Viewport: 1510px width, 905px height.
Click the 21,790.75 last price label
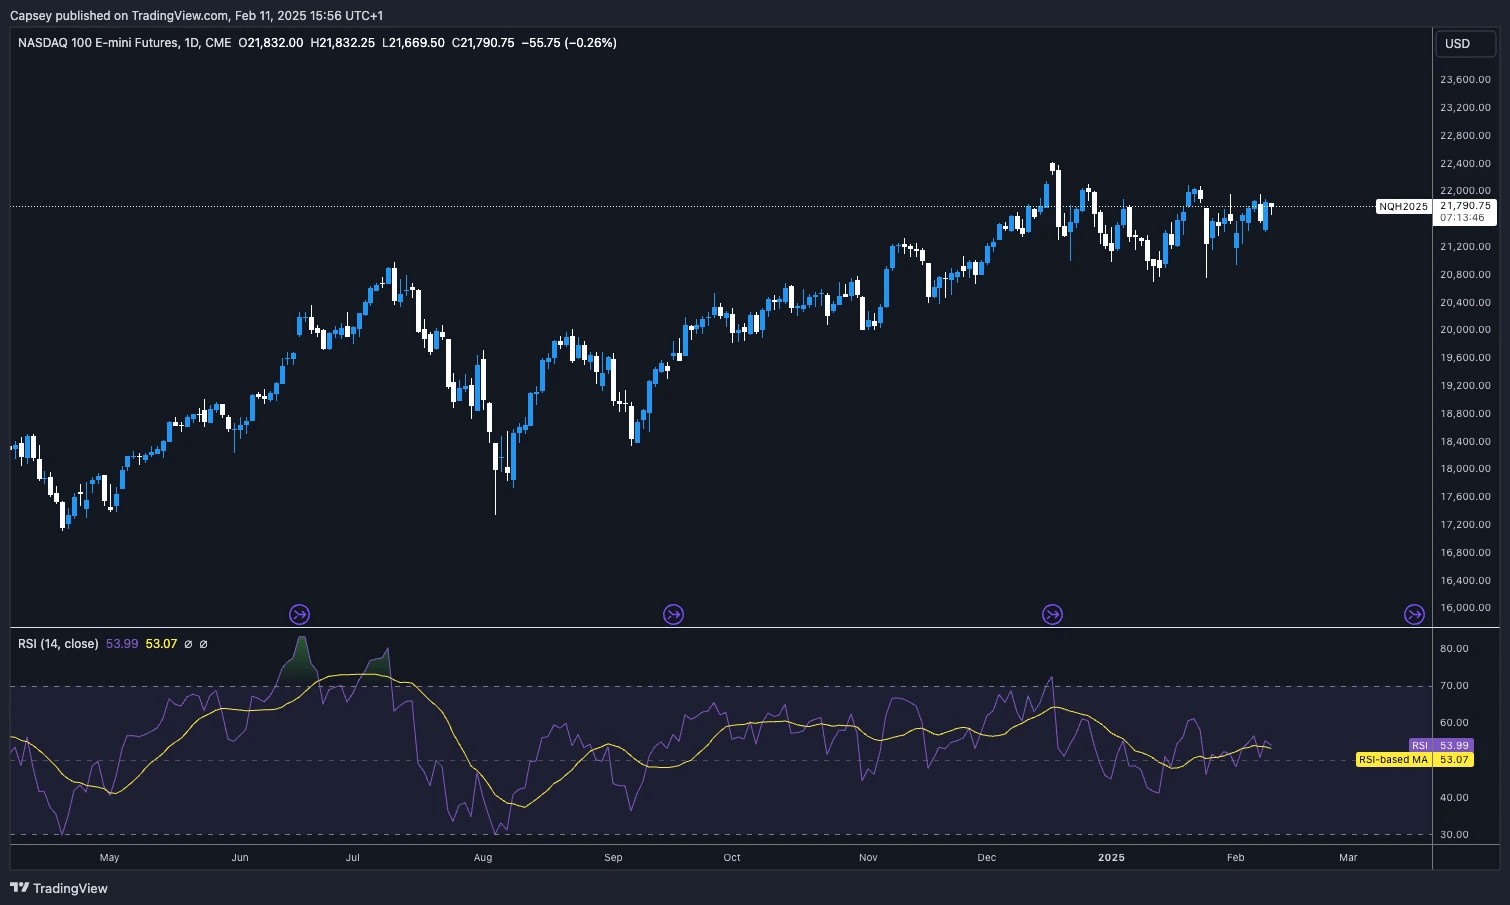[x=1464, y=206]
